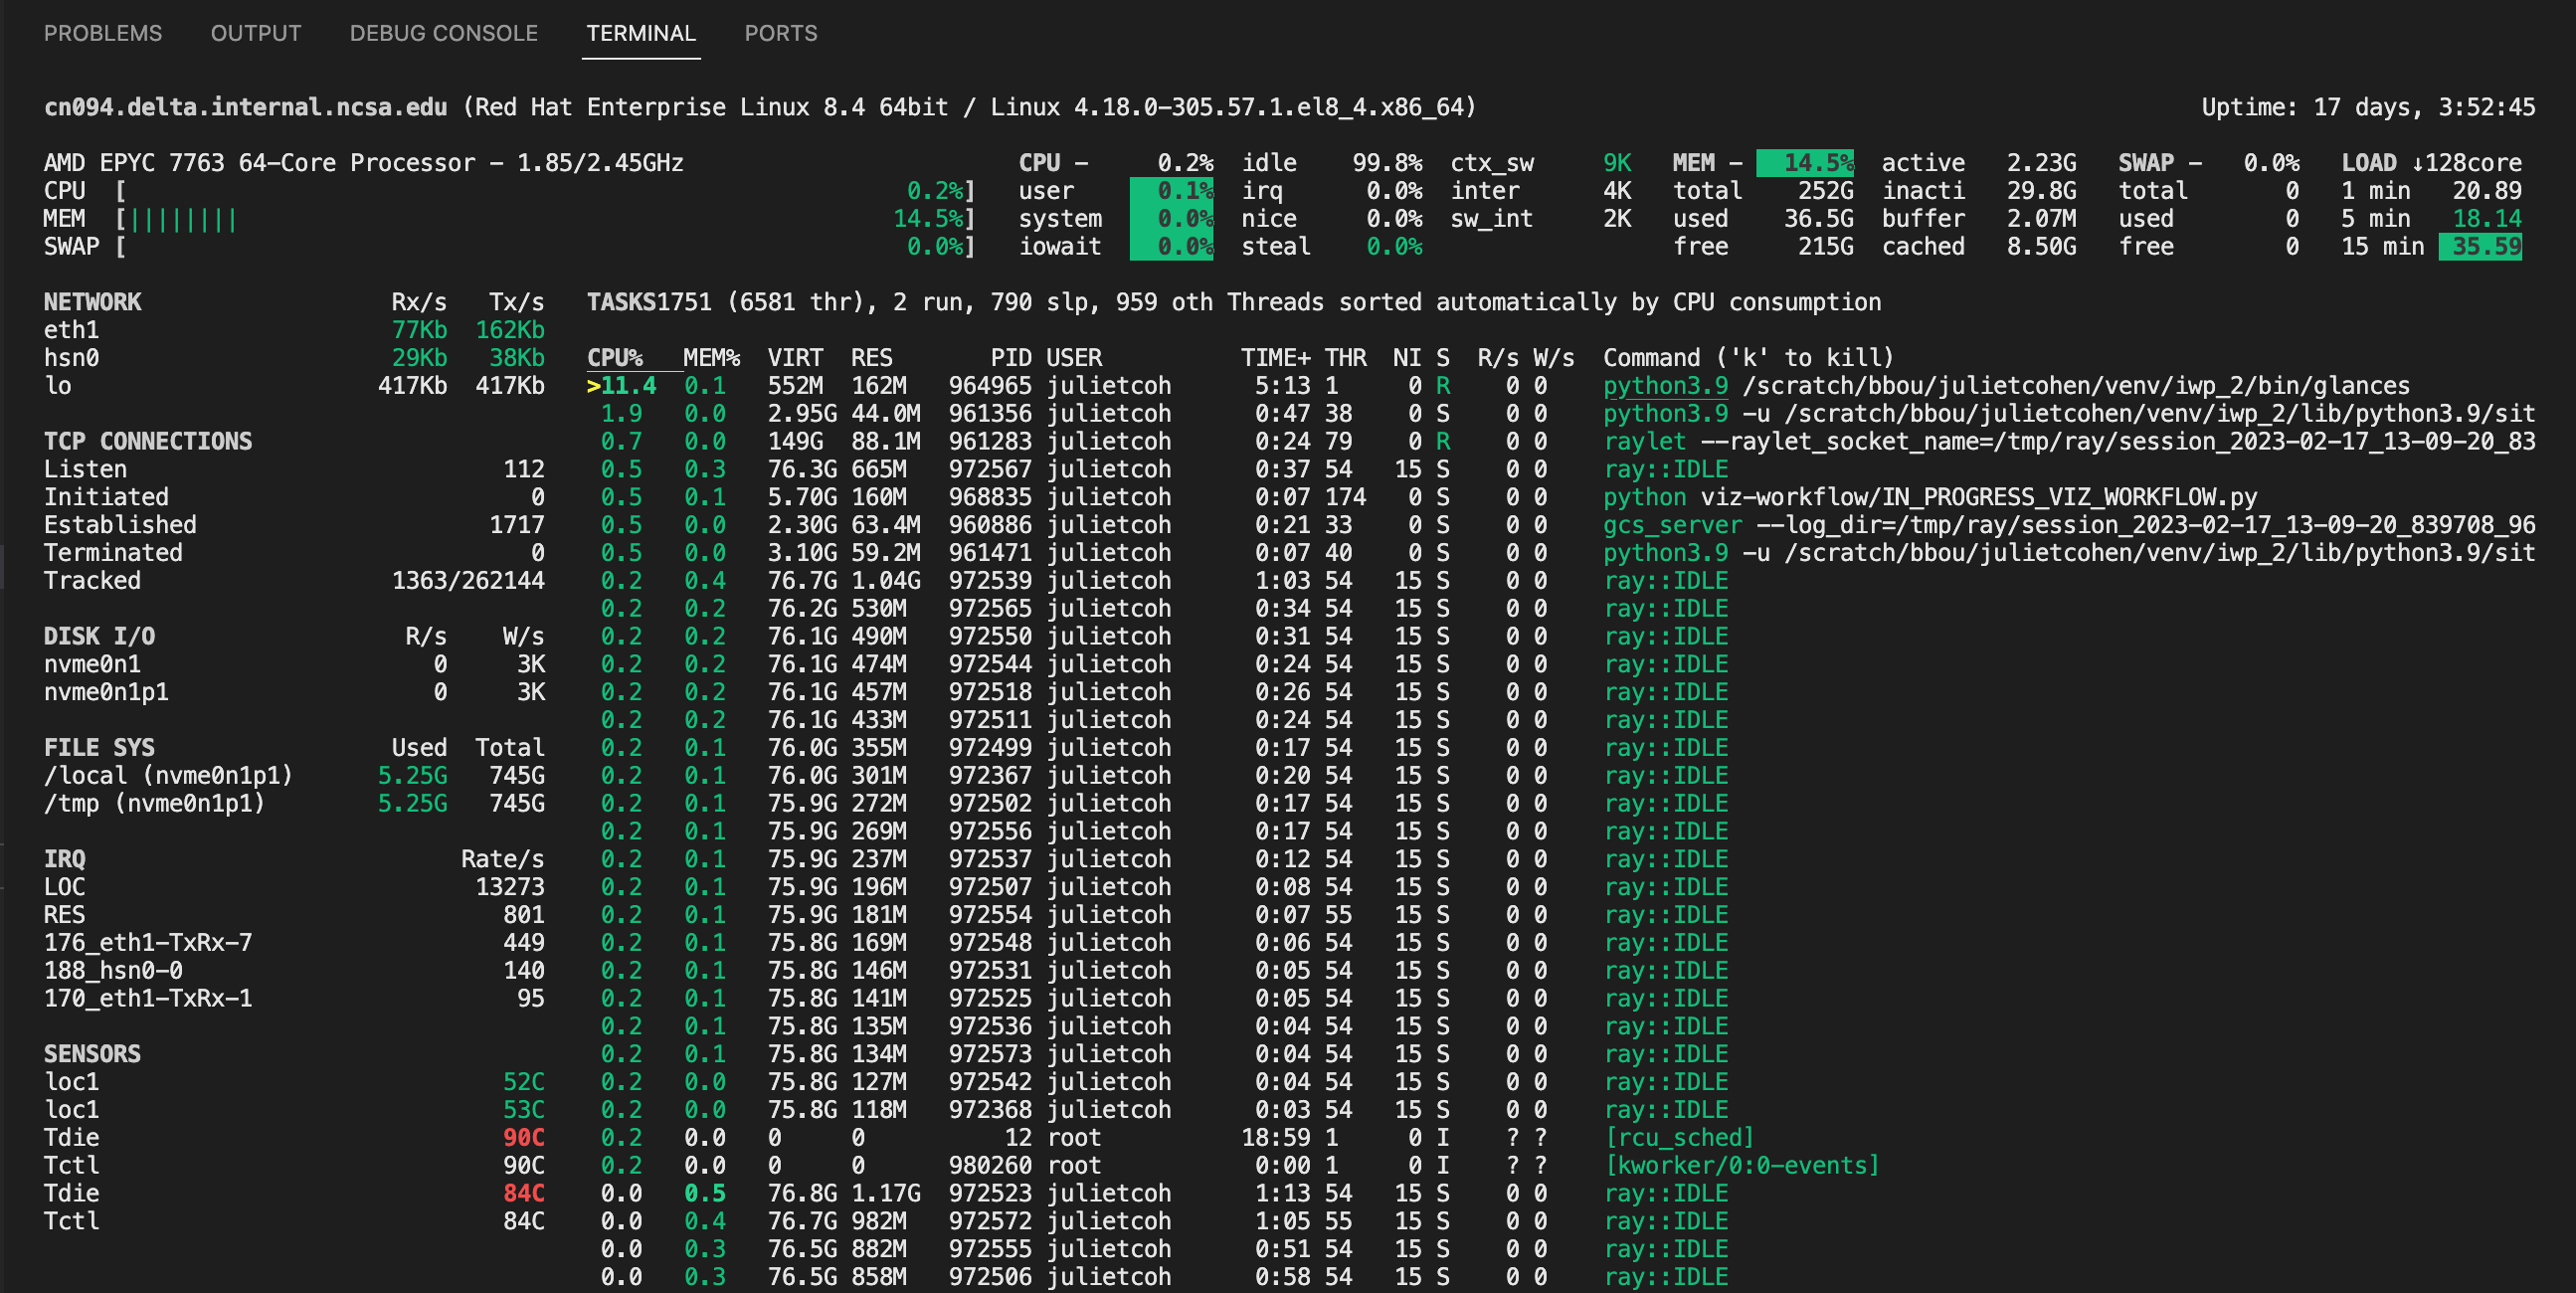Switch to the PORTS tab

point(780,33)
